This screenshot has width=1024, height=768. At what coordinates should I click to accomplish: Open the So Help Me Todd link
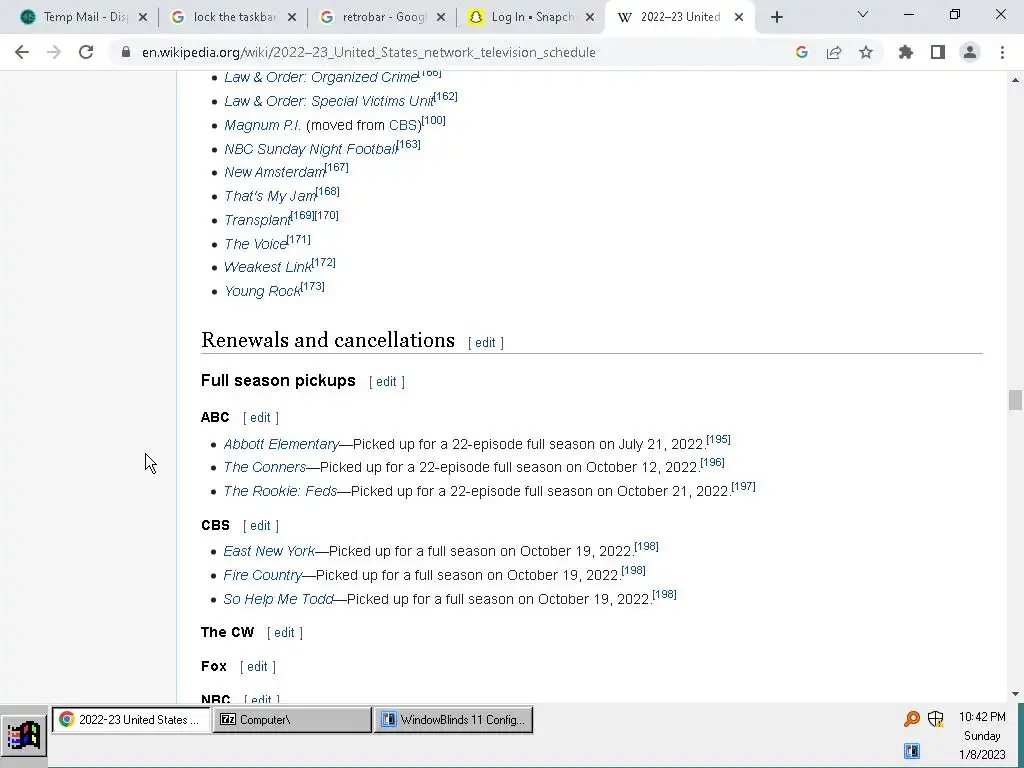click(x=278, y=600)
